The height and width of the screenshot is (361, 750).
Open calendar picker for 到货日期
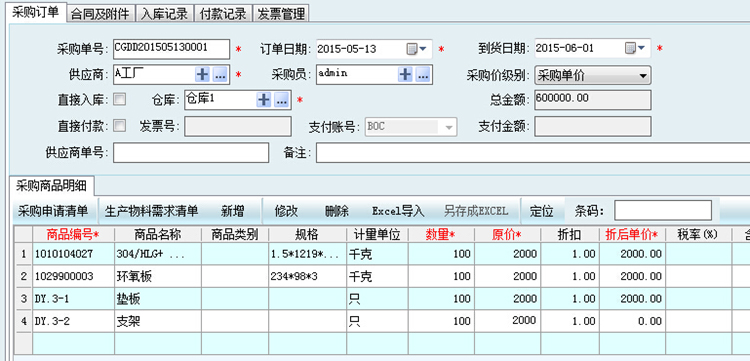point(635,49)
